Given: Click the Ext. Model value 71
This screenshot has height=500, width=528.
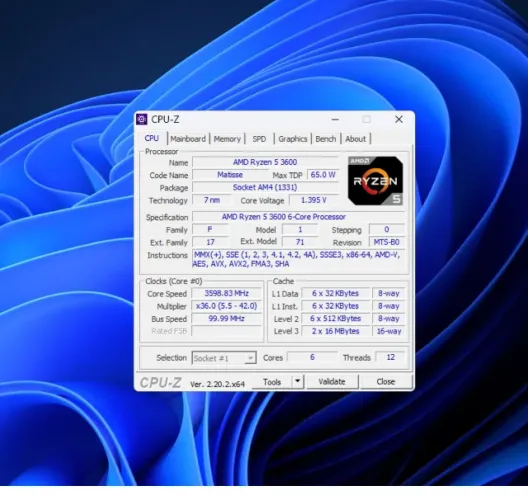Looking at the screenshot, I should 300,242.
